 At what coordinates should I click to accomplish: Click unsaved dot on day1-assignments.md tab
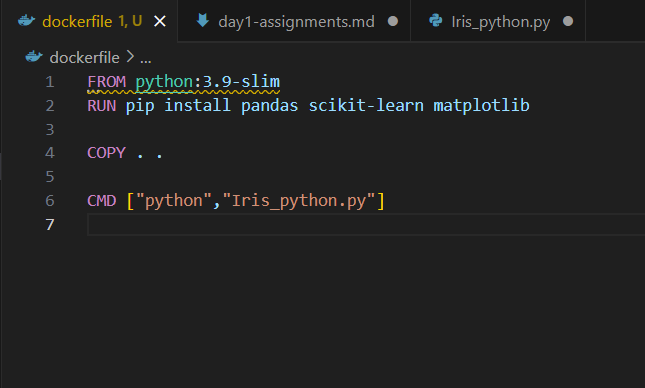393,21
